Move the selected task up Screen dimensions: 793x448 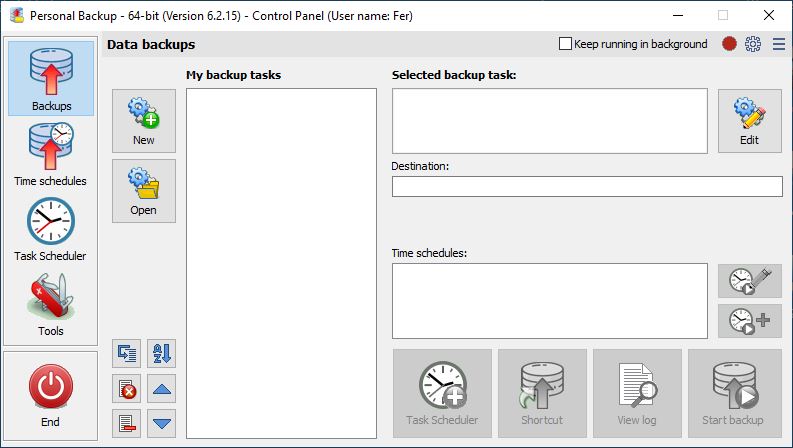pos(162,389)
